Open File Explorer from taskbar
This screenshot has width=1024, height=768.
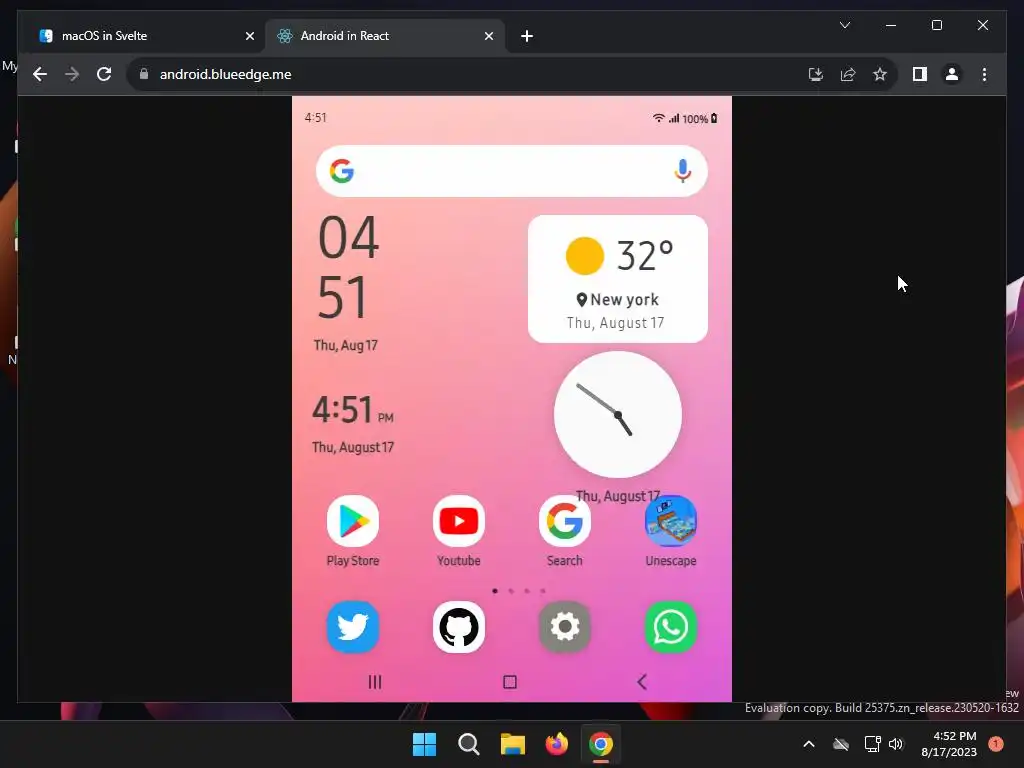[513, 744]
